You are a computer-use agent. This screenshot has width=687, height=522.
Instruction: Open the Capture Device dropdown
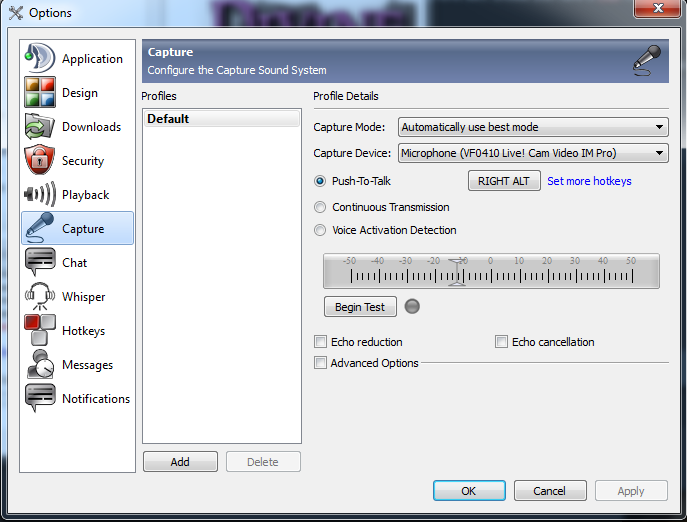[533, 153]
